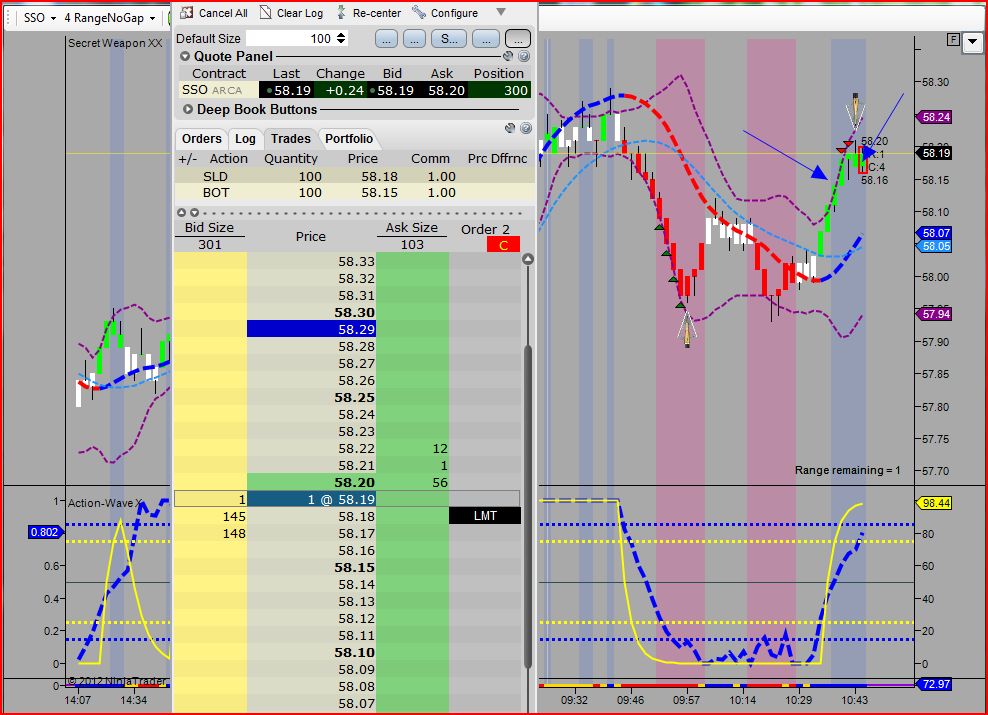Click the F button on chart
988x715 pixels.
[953, 40]
